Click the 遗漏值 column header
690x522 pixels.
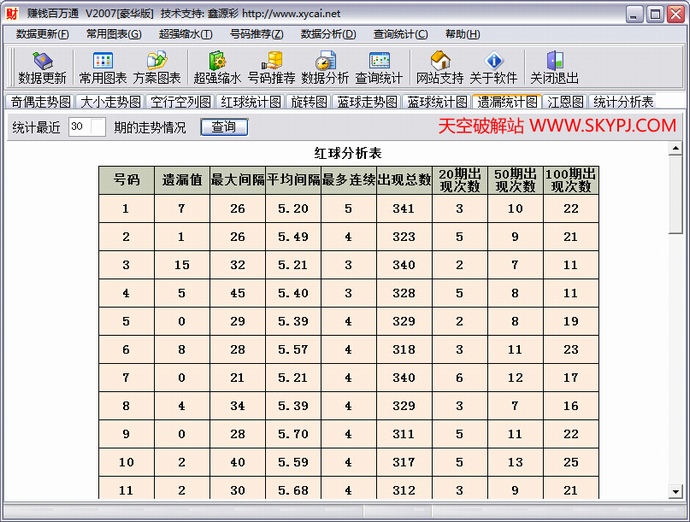click(x=182, y=180)
